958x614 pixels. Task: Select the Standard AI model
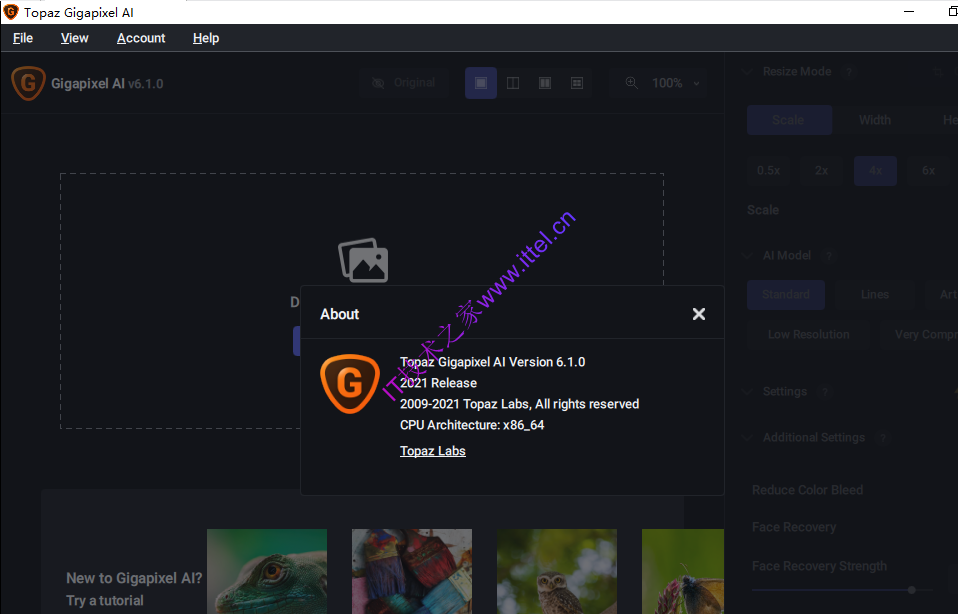pyautogui.click(x=786, y=294)
